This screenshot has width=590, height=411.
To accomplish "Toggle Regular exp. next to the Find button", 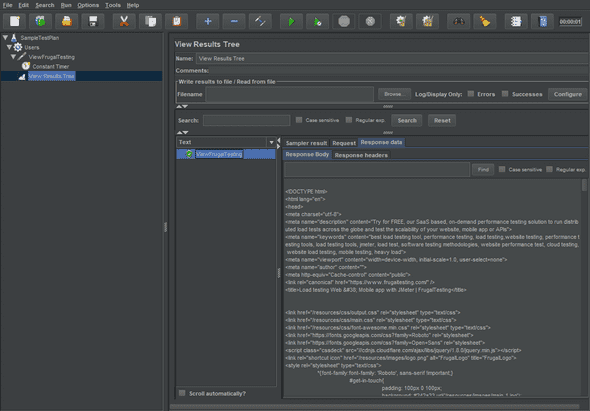I will 549,169.
